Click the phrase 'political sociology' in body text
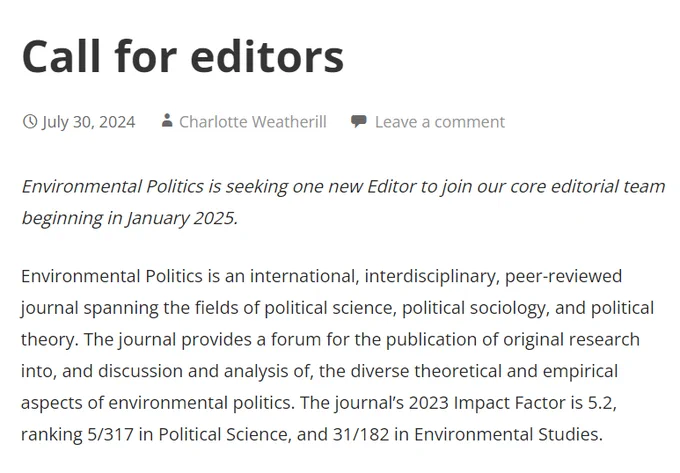This screenshot has width=680, height=473. tap(473, 308)
